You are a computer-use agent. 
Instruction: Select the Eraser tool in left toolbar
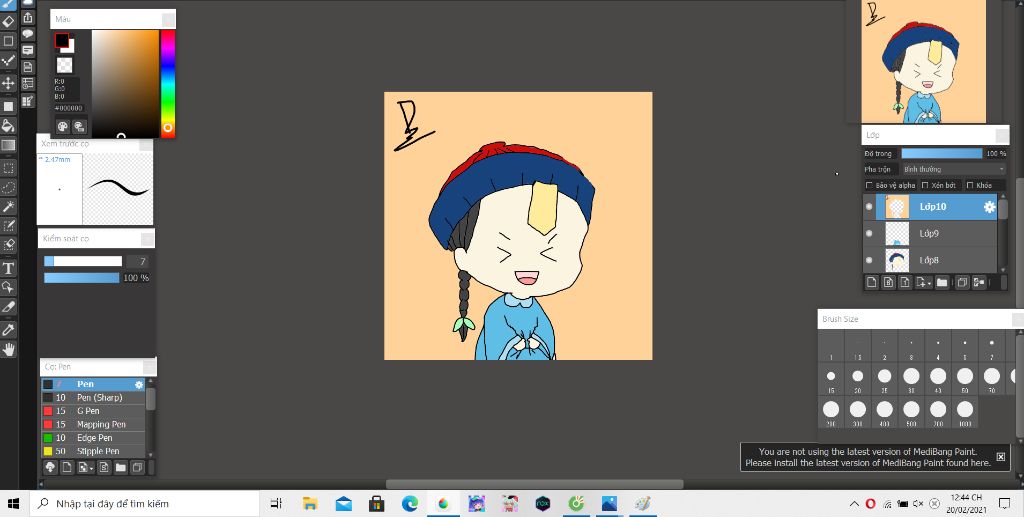8,21
